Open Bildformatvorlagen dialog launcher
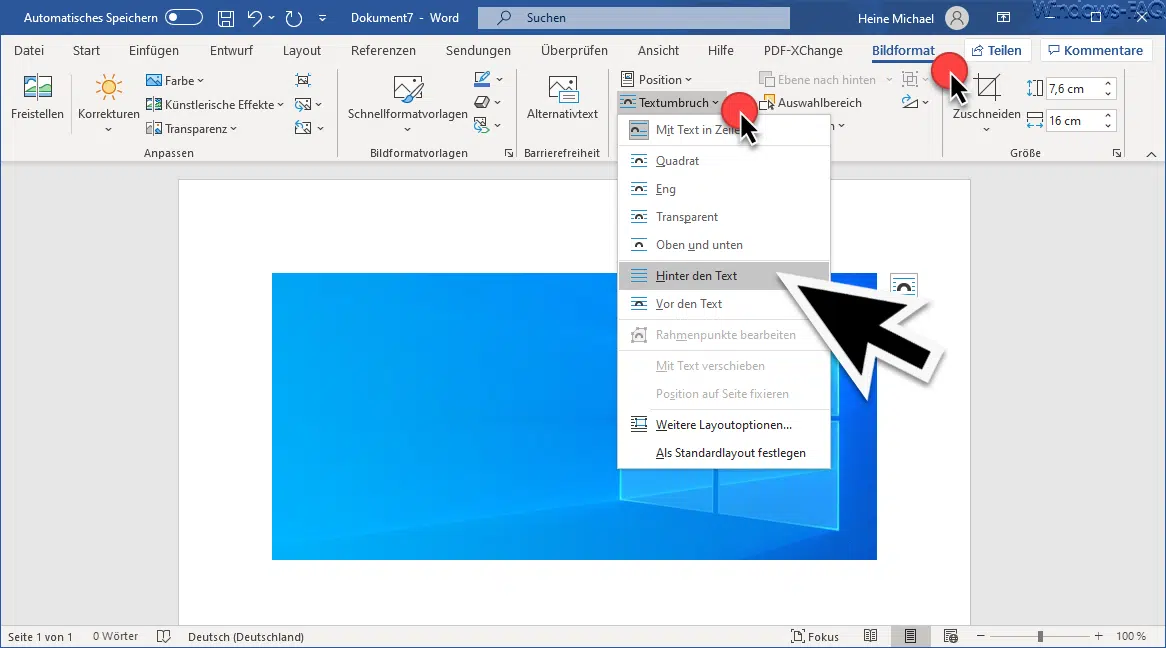This screenshot has width=1166, height=648. coord(509,153)
